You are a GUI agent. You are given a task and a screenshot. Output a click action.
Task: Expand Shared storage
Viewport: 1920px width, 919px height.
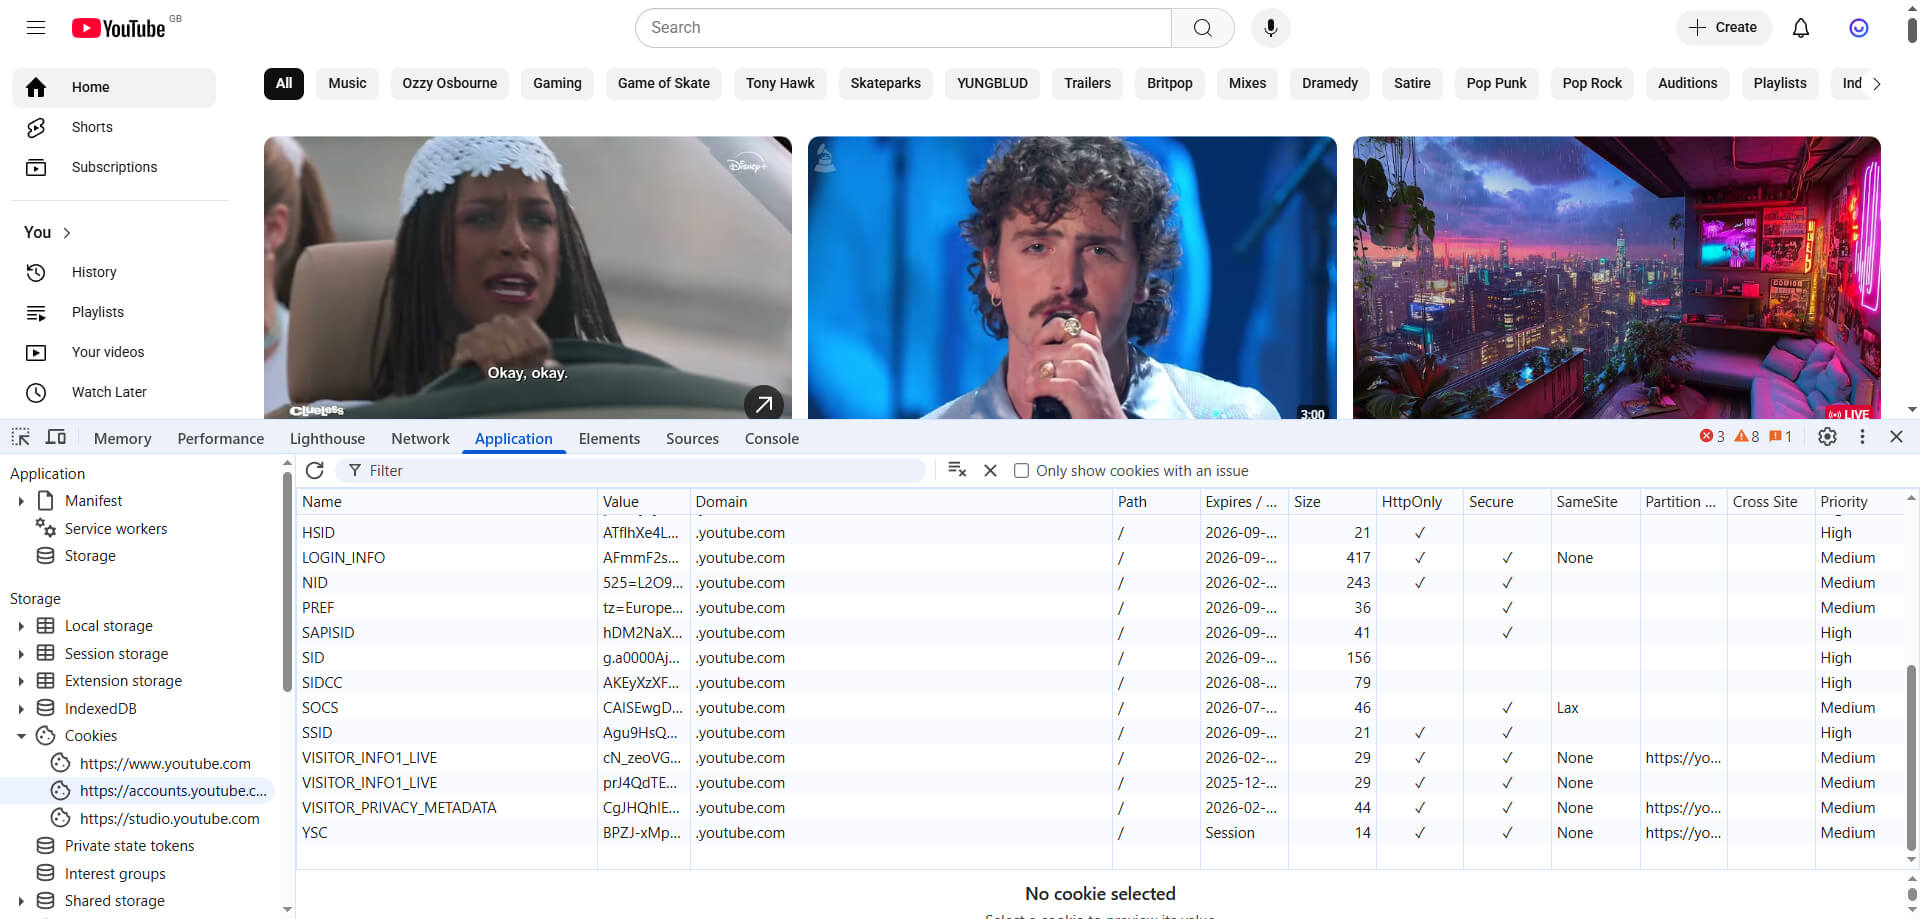(x=21, y=901)
